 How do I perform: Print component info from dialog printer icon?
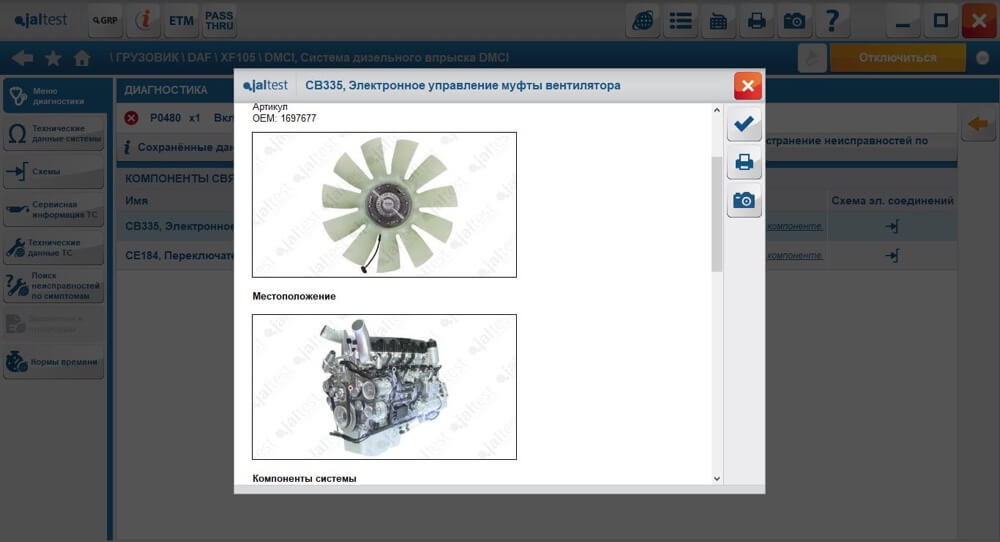tap(744, 162)
